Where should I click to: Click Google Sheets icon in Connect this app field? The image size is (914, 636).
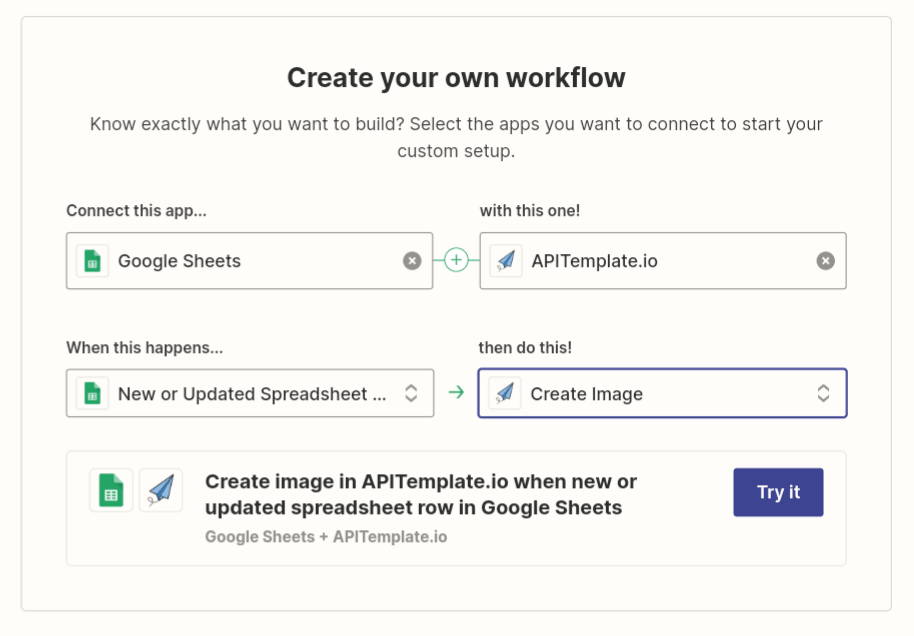click(93, 261)
